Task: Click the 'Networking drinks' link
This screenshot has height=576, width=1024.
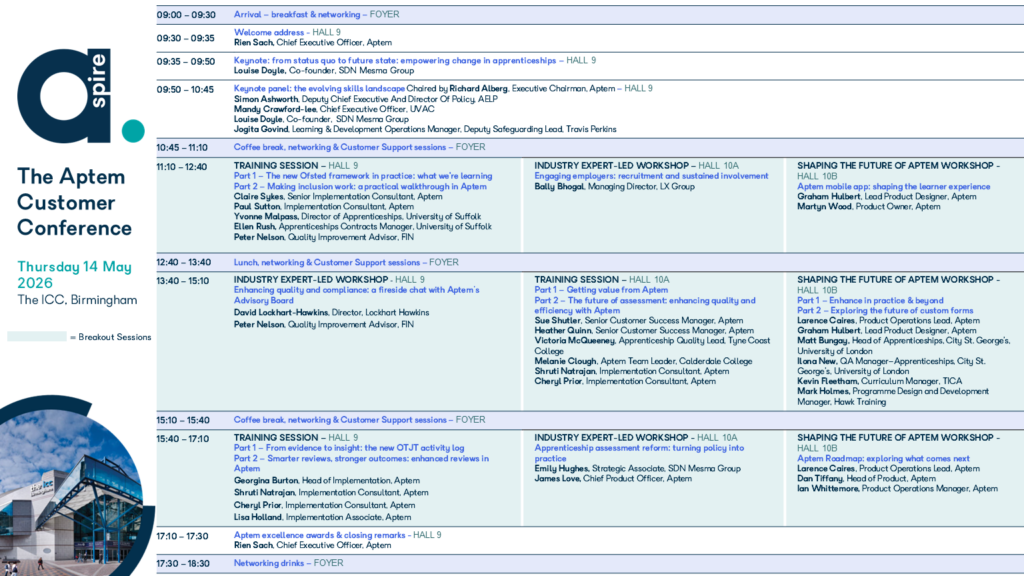Action: (268, 562)
